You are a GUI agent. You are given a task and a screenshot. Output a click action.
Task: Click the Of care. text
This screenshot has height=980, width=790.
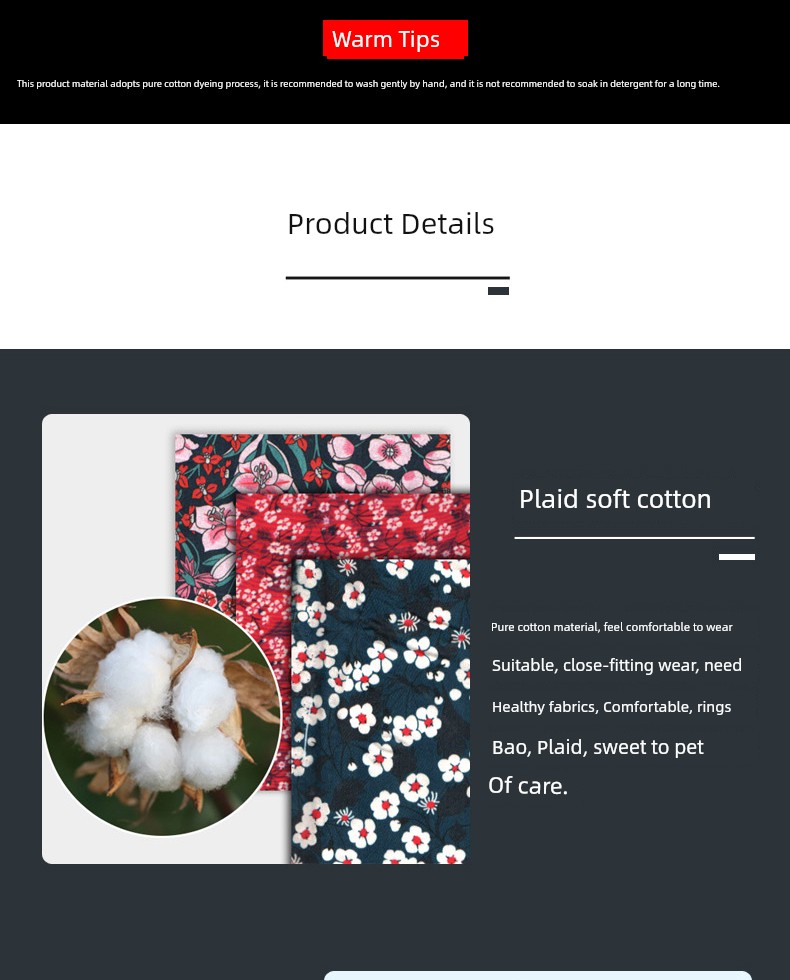(528, 786)
